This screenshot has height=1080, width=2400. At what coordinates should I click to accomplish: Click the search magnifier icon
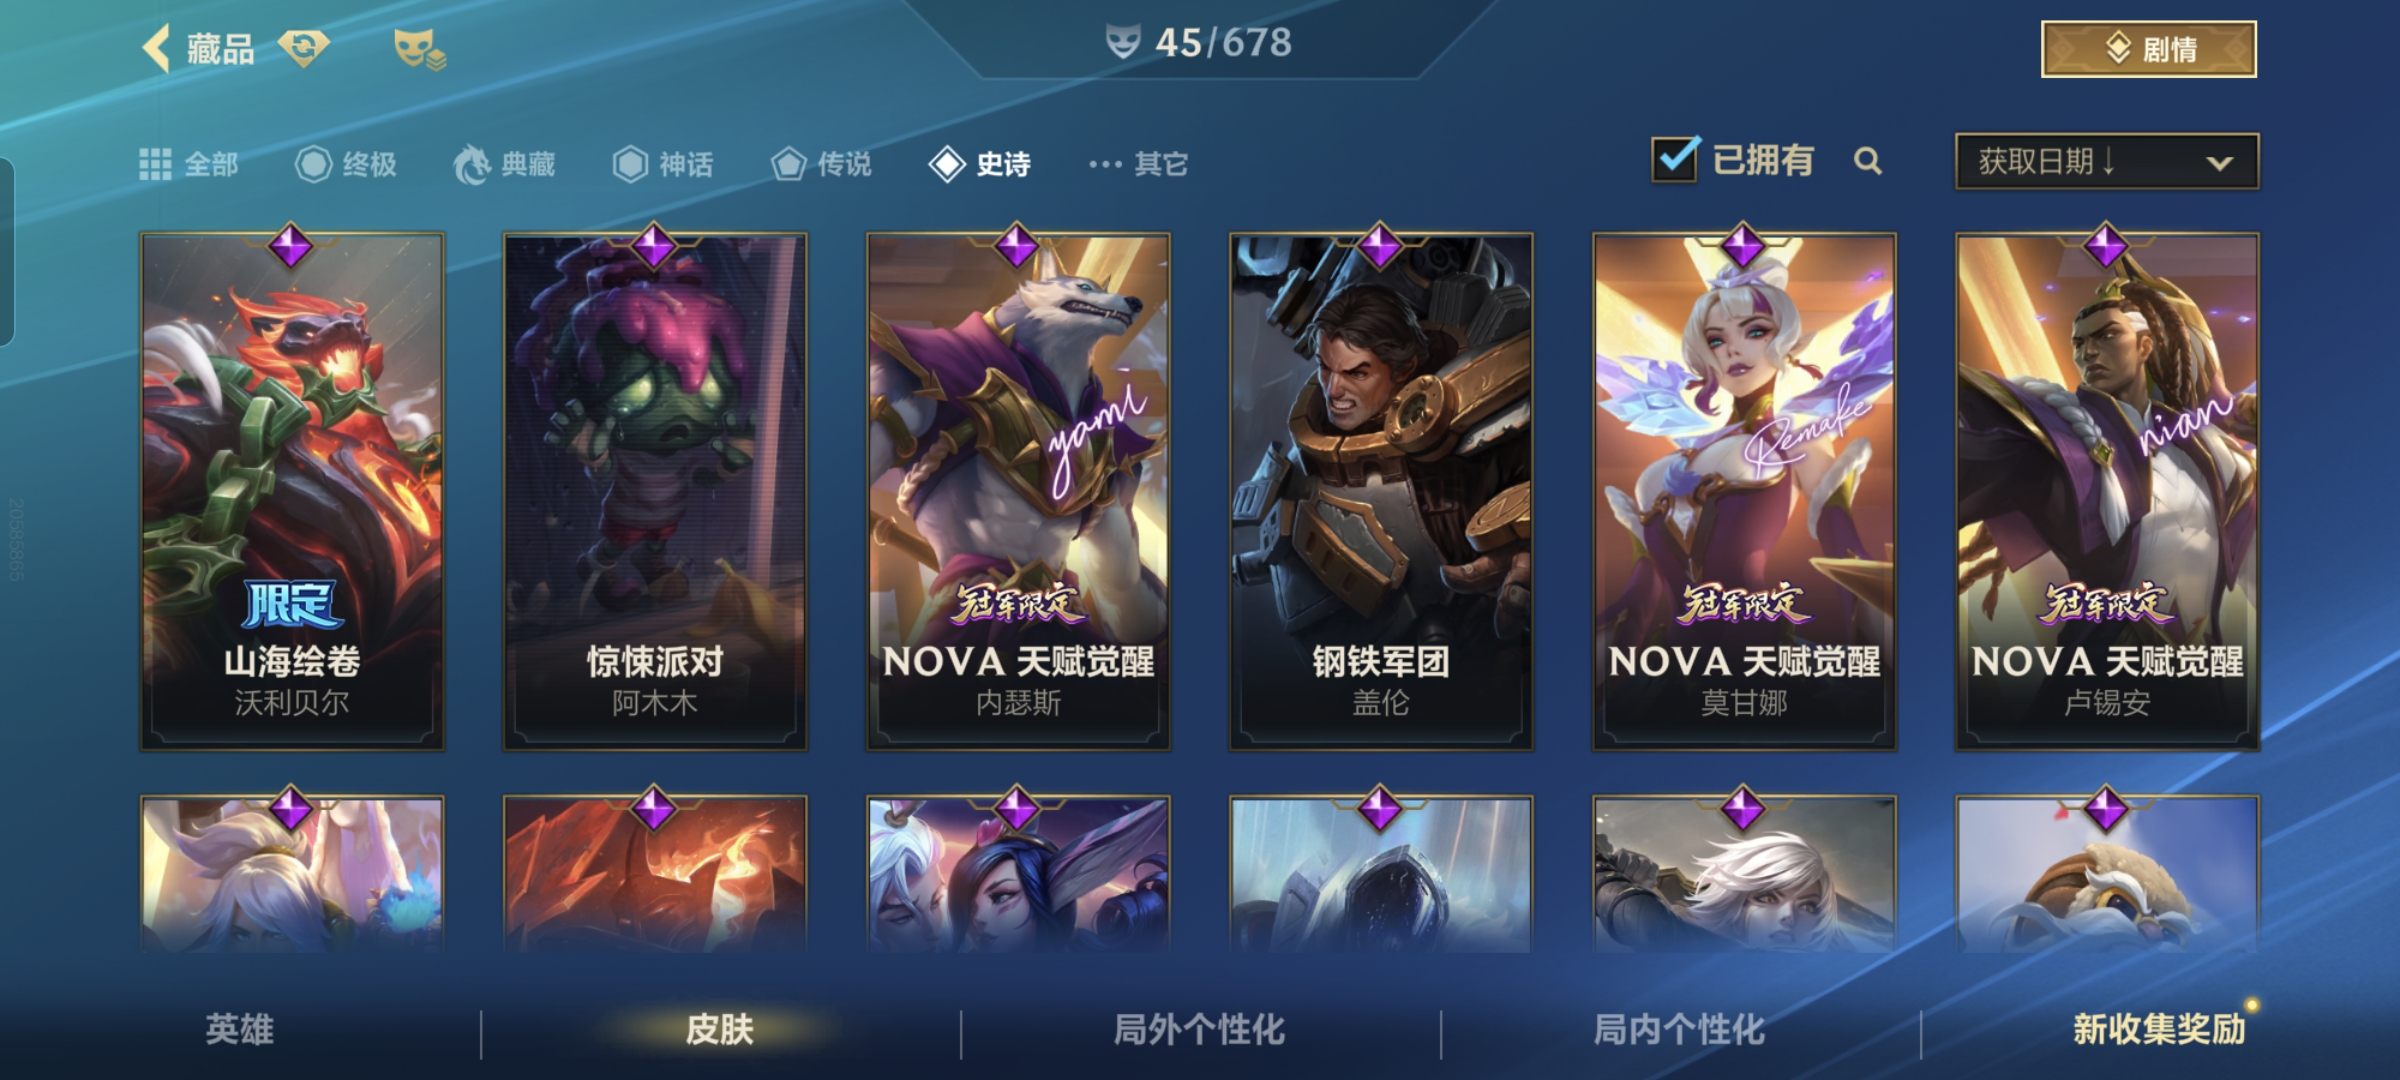coord(1867,161)
